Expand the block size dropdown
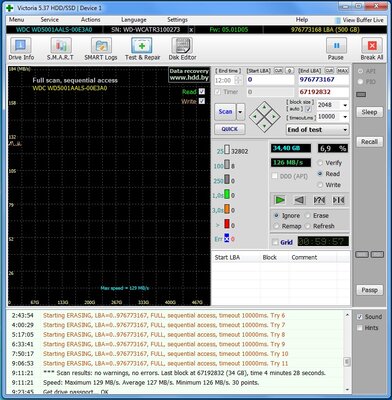The image size is (392, 400). coord(345,105)
